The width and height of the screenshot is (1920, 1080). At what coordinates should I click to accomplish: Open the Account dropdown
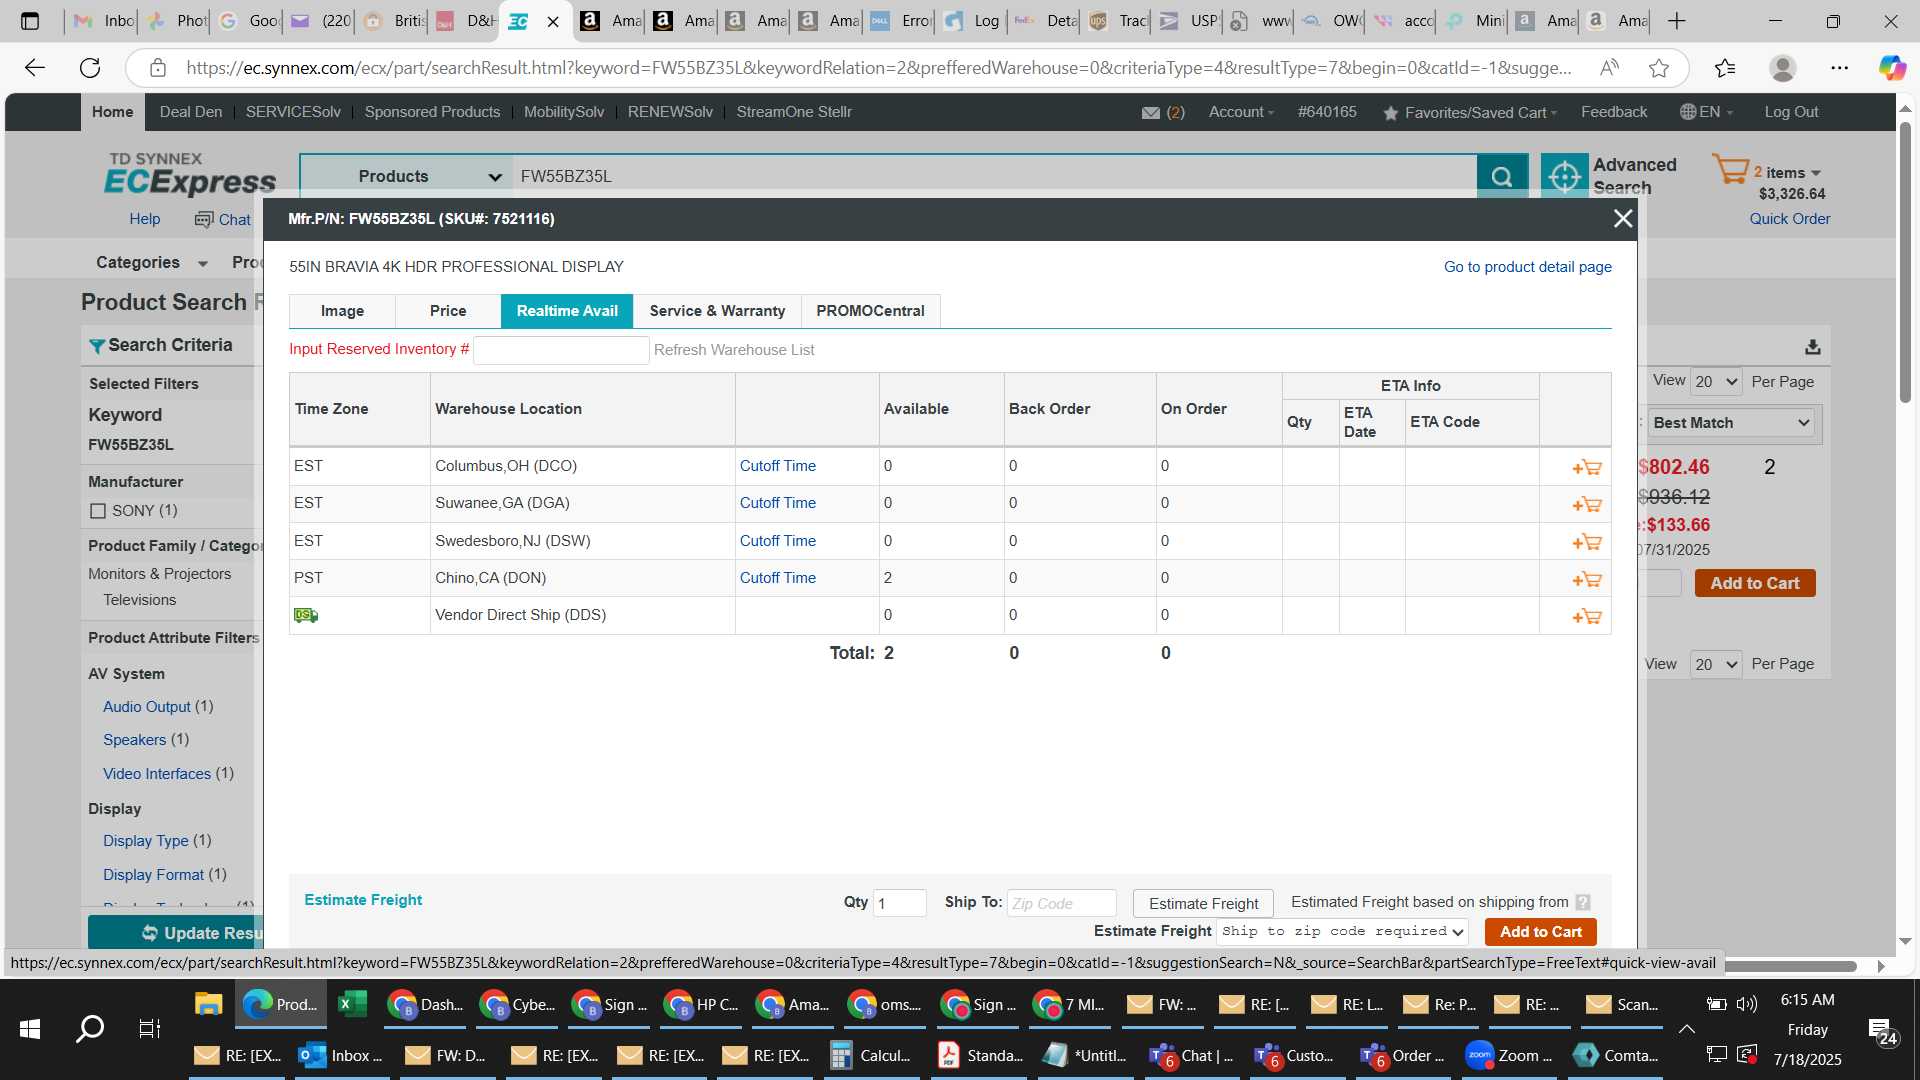[x=1241, y=112]
